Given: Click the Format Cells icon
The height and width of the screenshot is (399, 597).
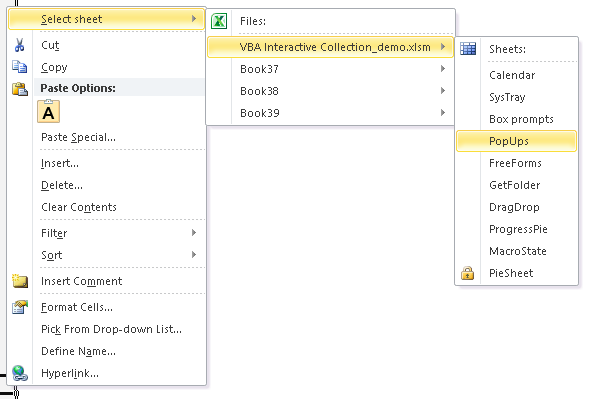Looking at the screenshot, I should [20, 307].
